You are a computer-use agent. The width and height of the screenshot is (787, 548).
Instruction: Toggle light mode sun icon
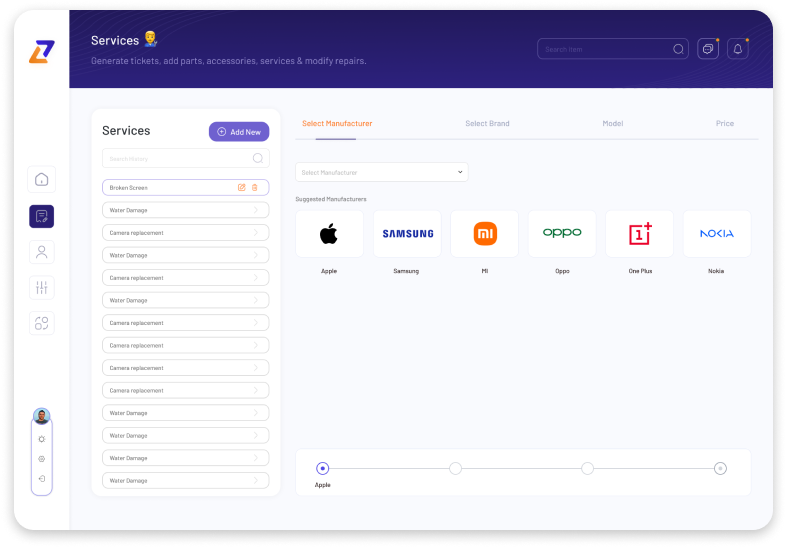click(x=42, y=439)
